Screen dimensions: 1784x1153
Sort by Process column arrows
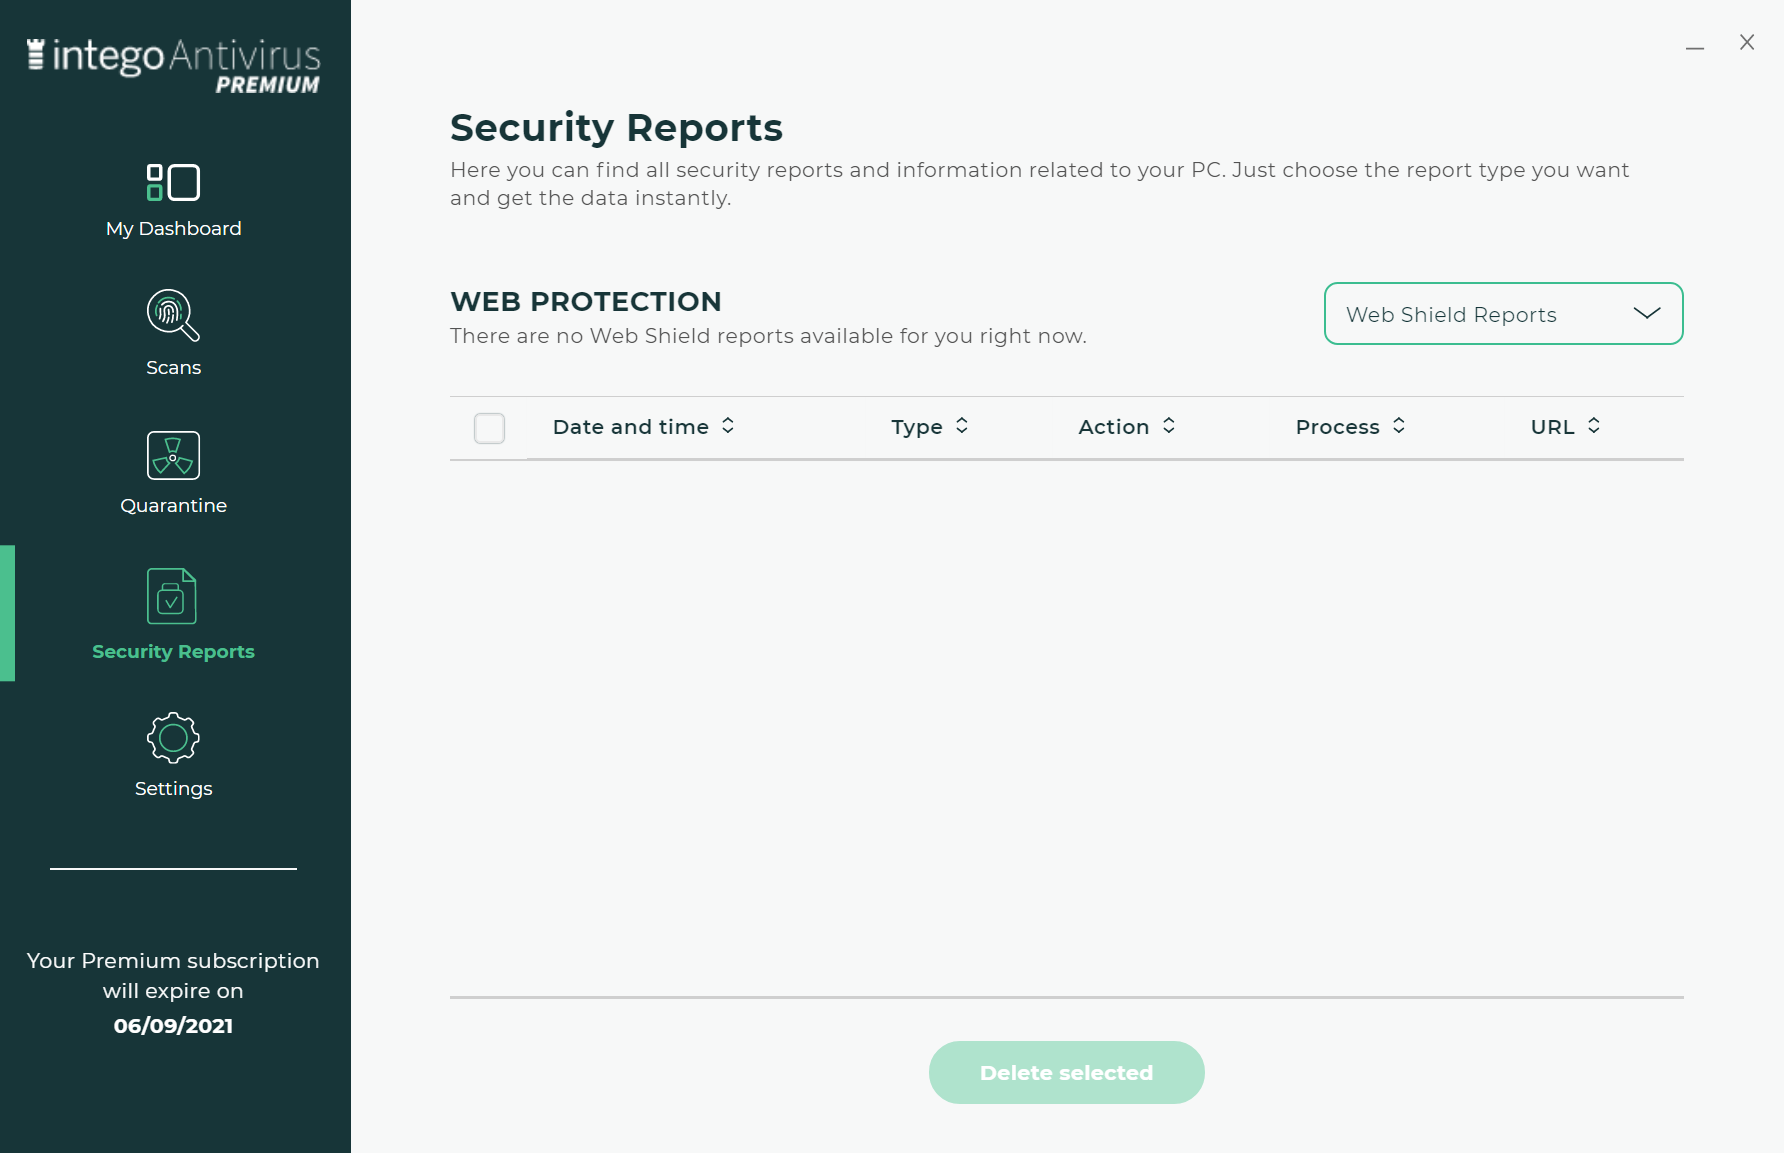[x=1399, y=426]
